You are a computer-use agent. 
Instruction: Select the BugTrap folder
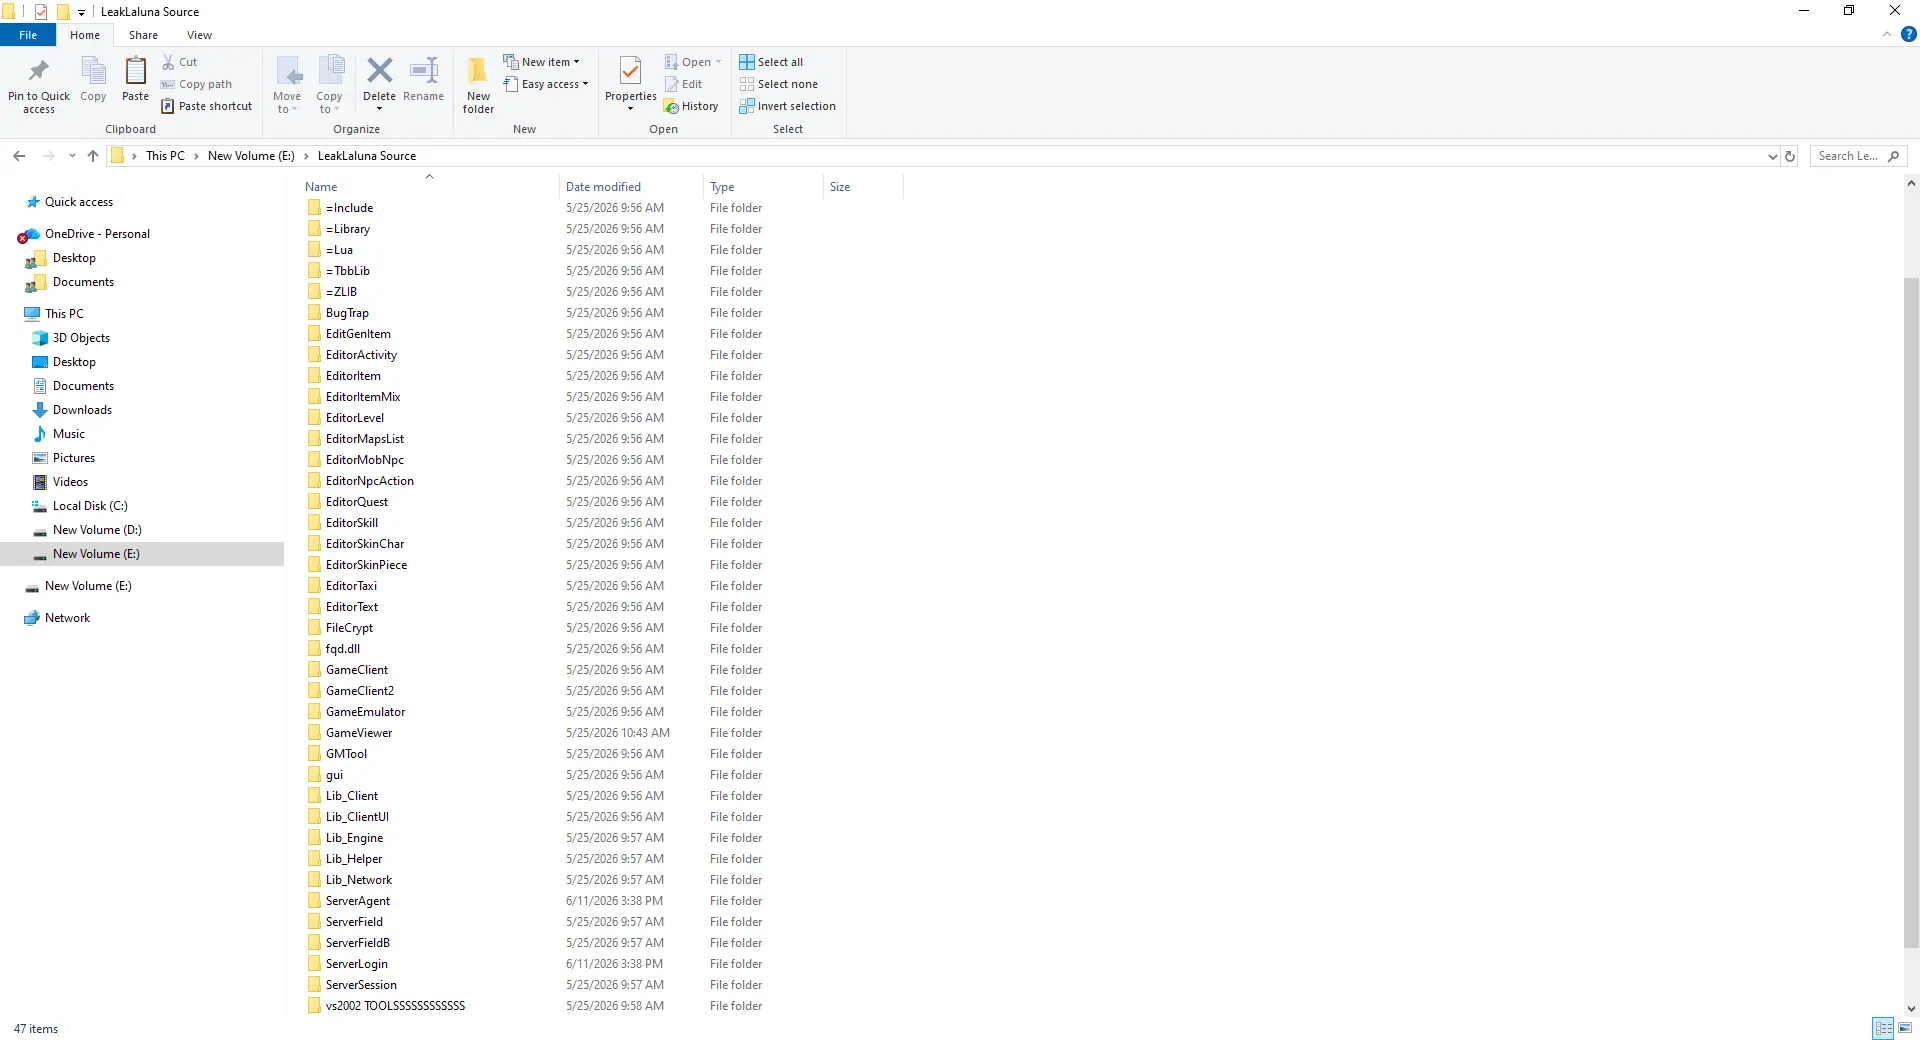click(347, 313)
